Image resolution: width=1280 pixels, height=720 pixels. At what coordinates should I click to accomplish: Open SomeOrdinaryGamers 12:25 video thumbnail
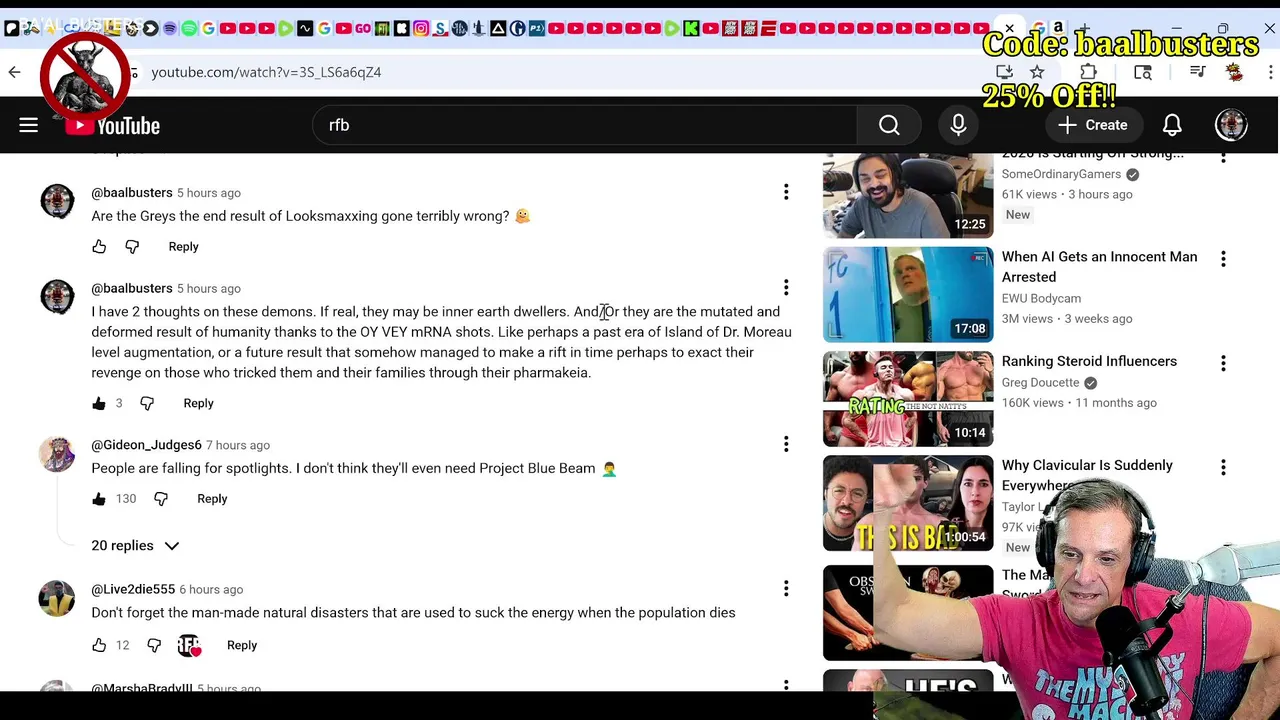(908, 195)
